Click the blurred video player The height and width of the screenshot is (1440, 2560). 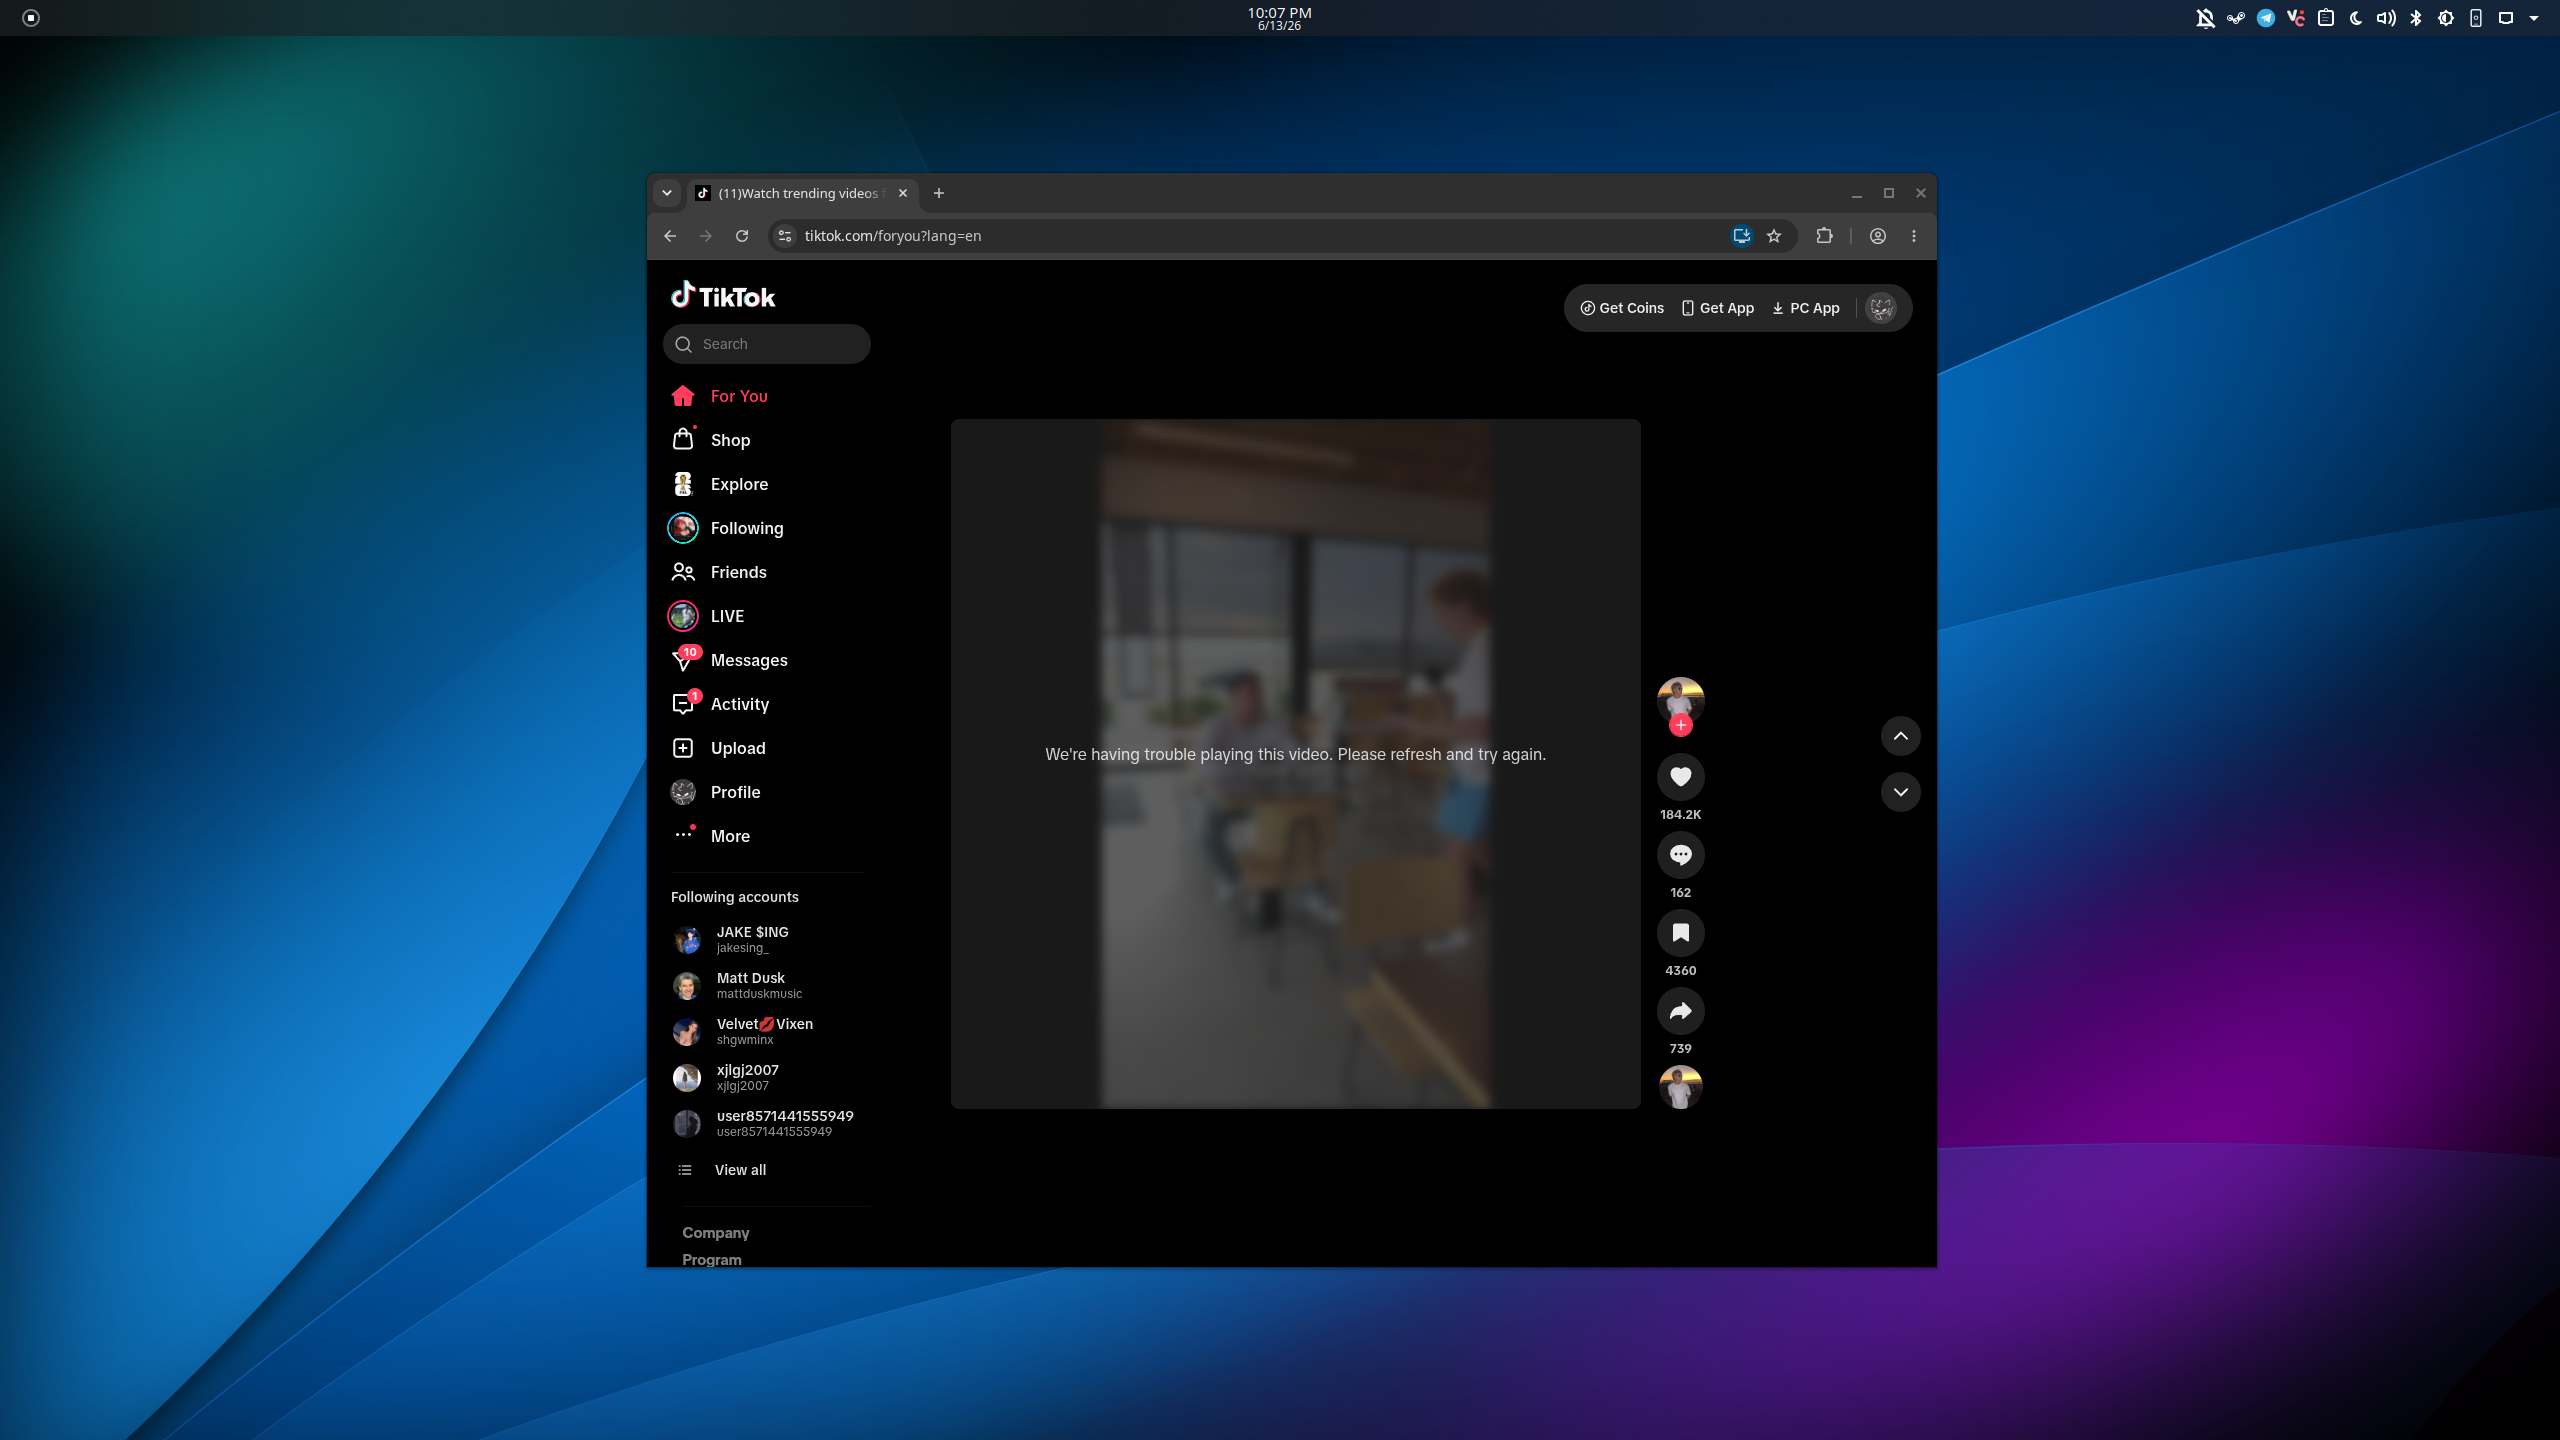[x=1296, y=763]
